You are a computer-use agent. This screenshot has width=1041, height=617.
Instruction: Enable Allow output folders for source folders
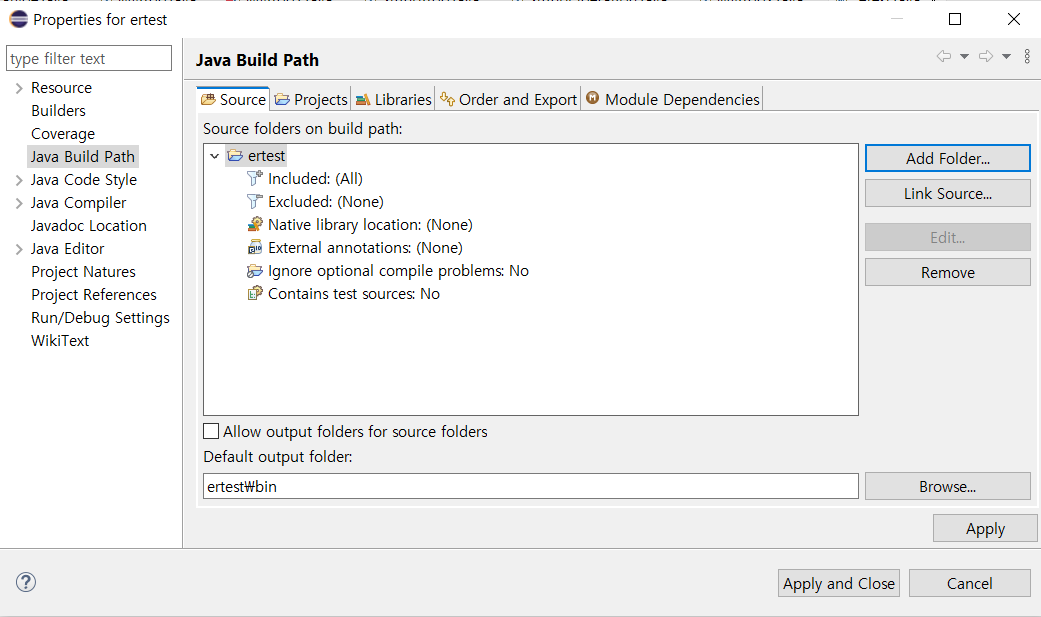click(x=211, y=432)
